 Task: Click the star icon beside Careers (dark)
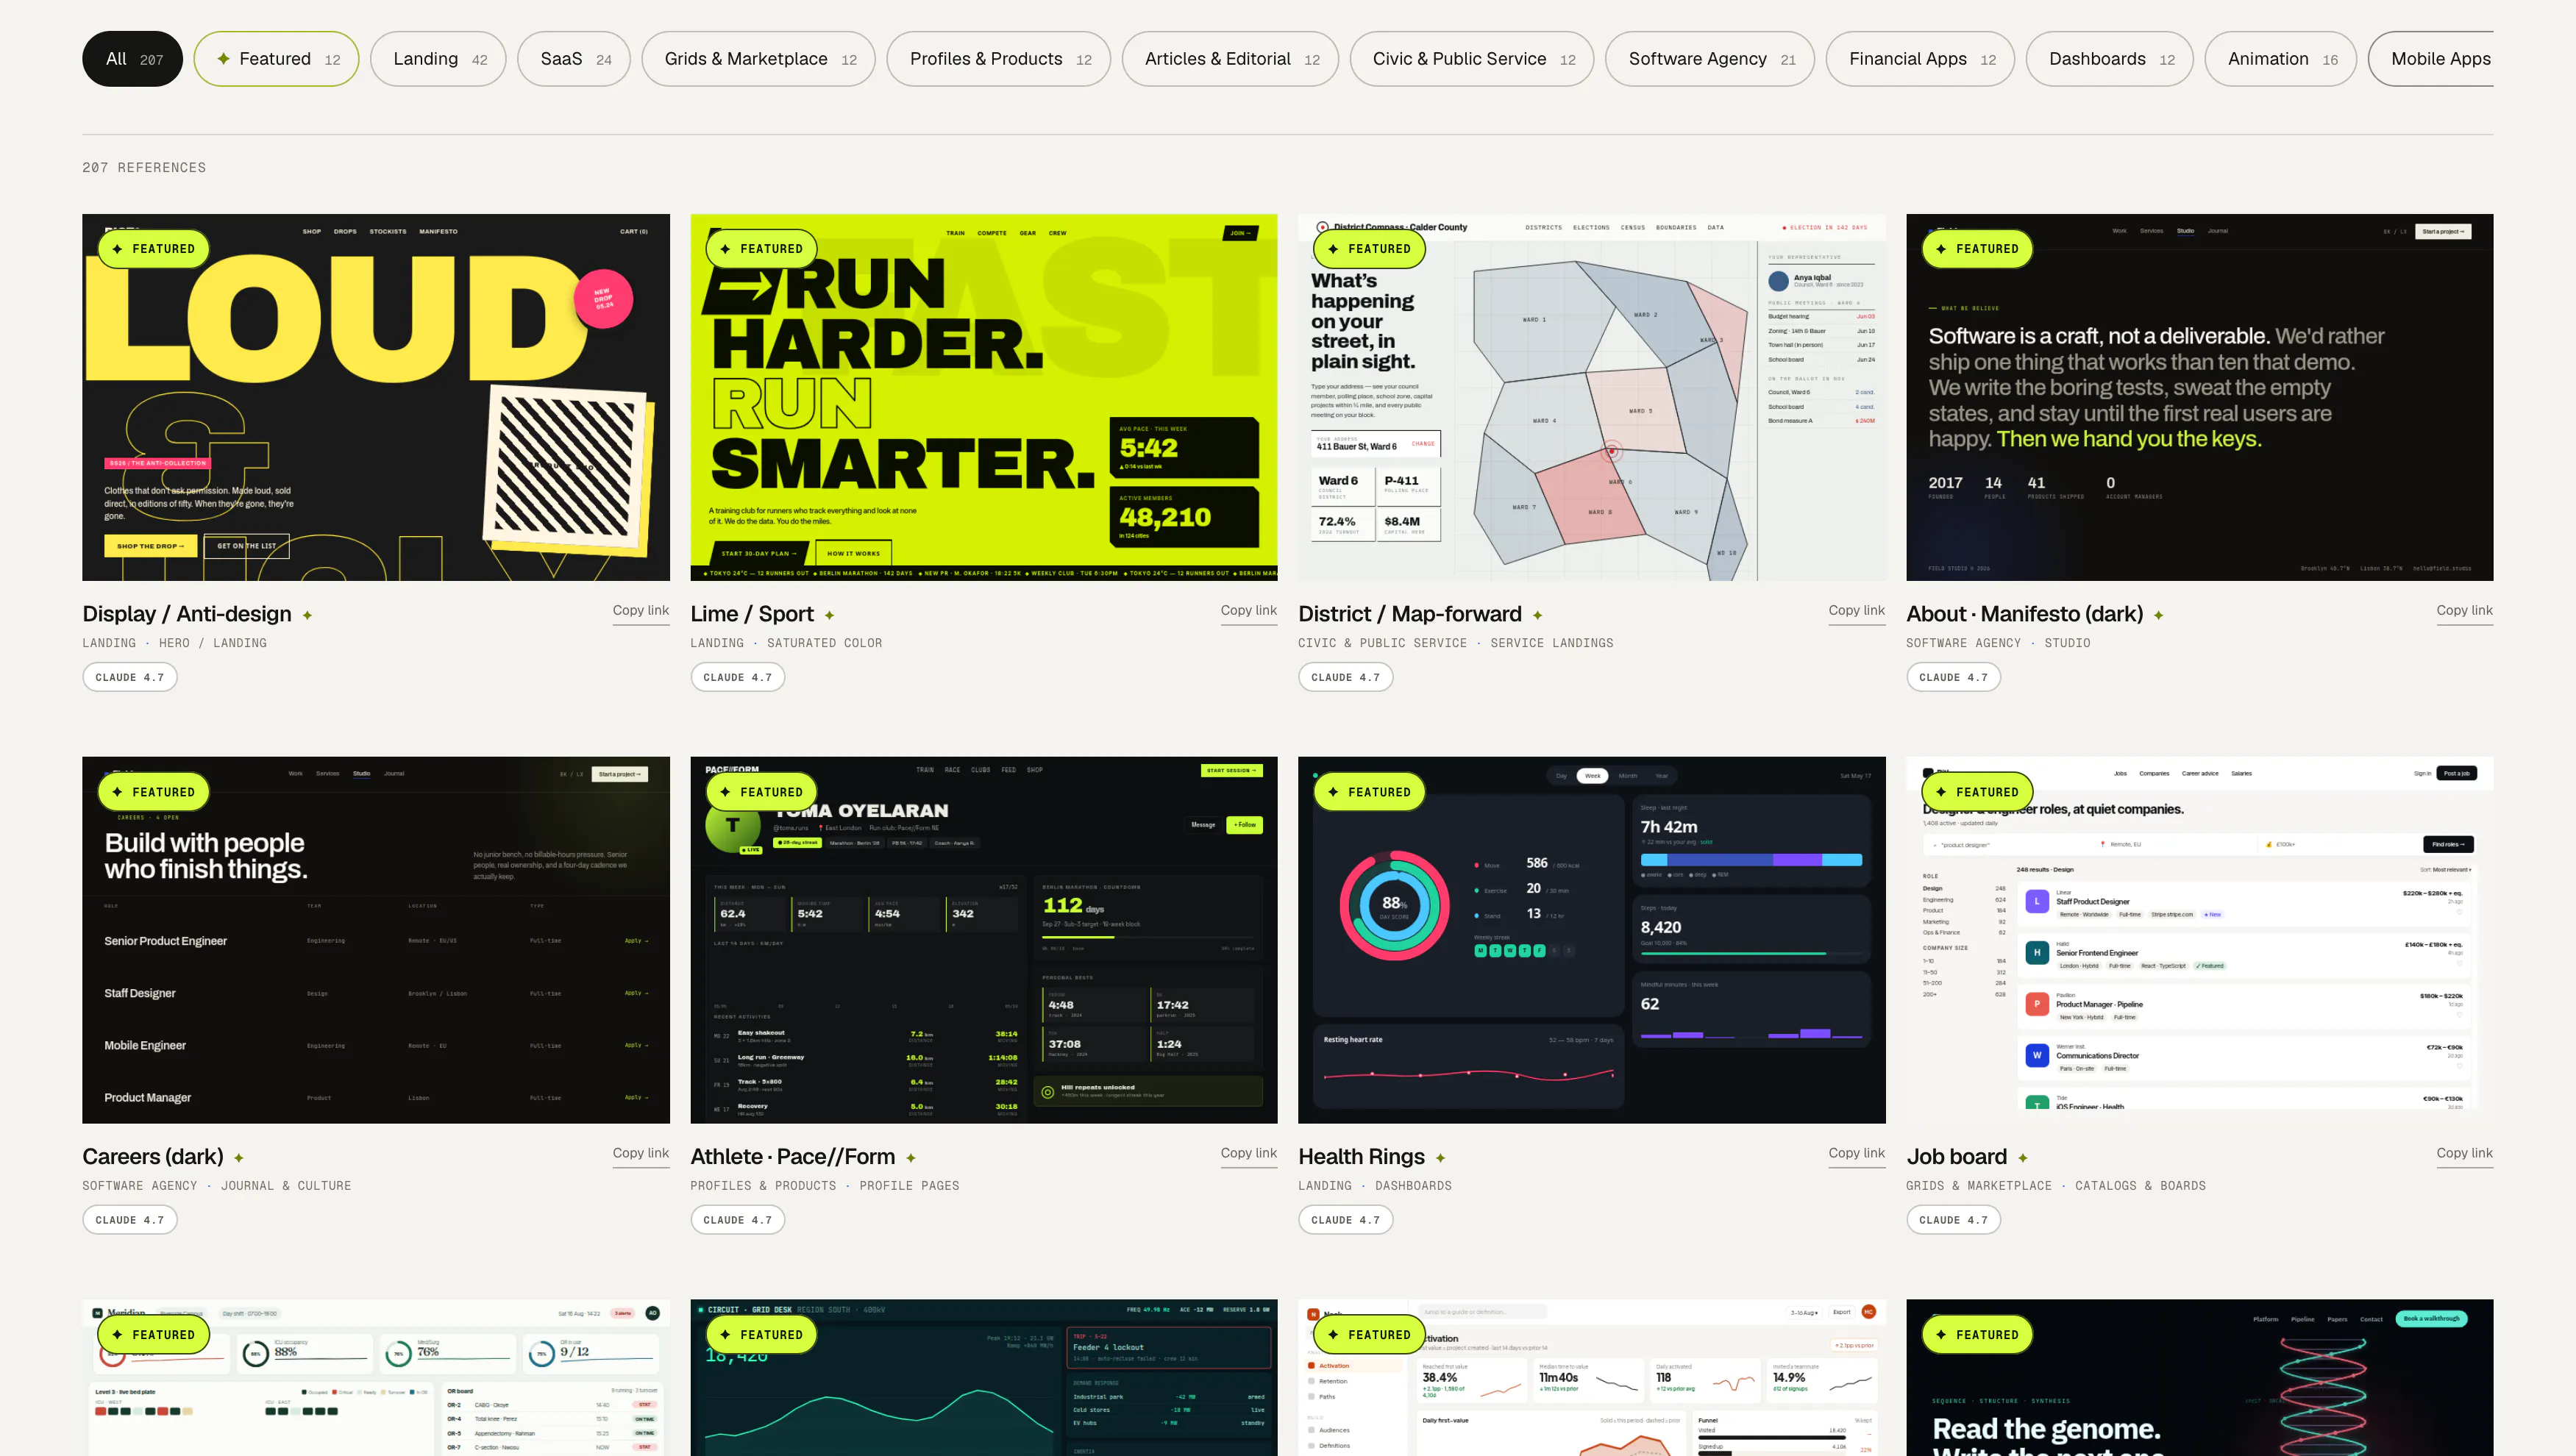(x=238, y=1158)
